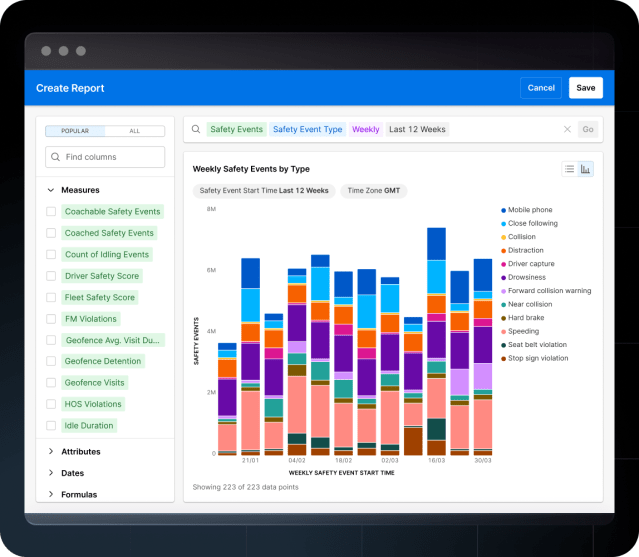The width and height of the screenshot is (639, 557).
Task: Cancel the report creation
Action: point(540,88)
